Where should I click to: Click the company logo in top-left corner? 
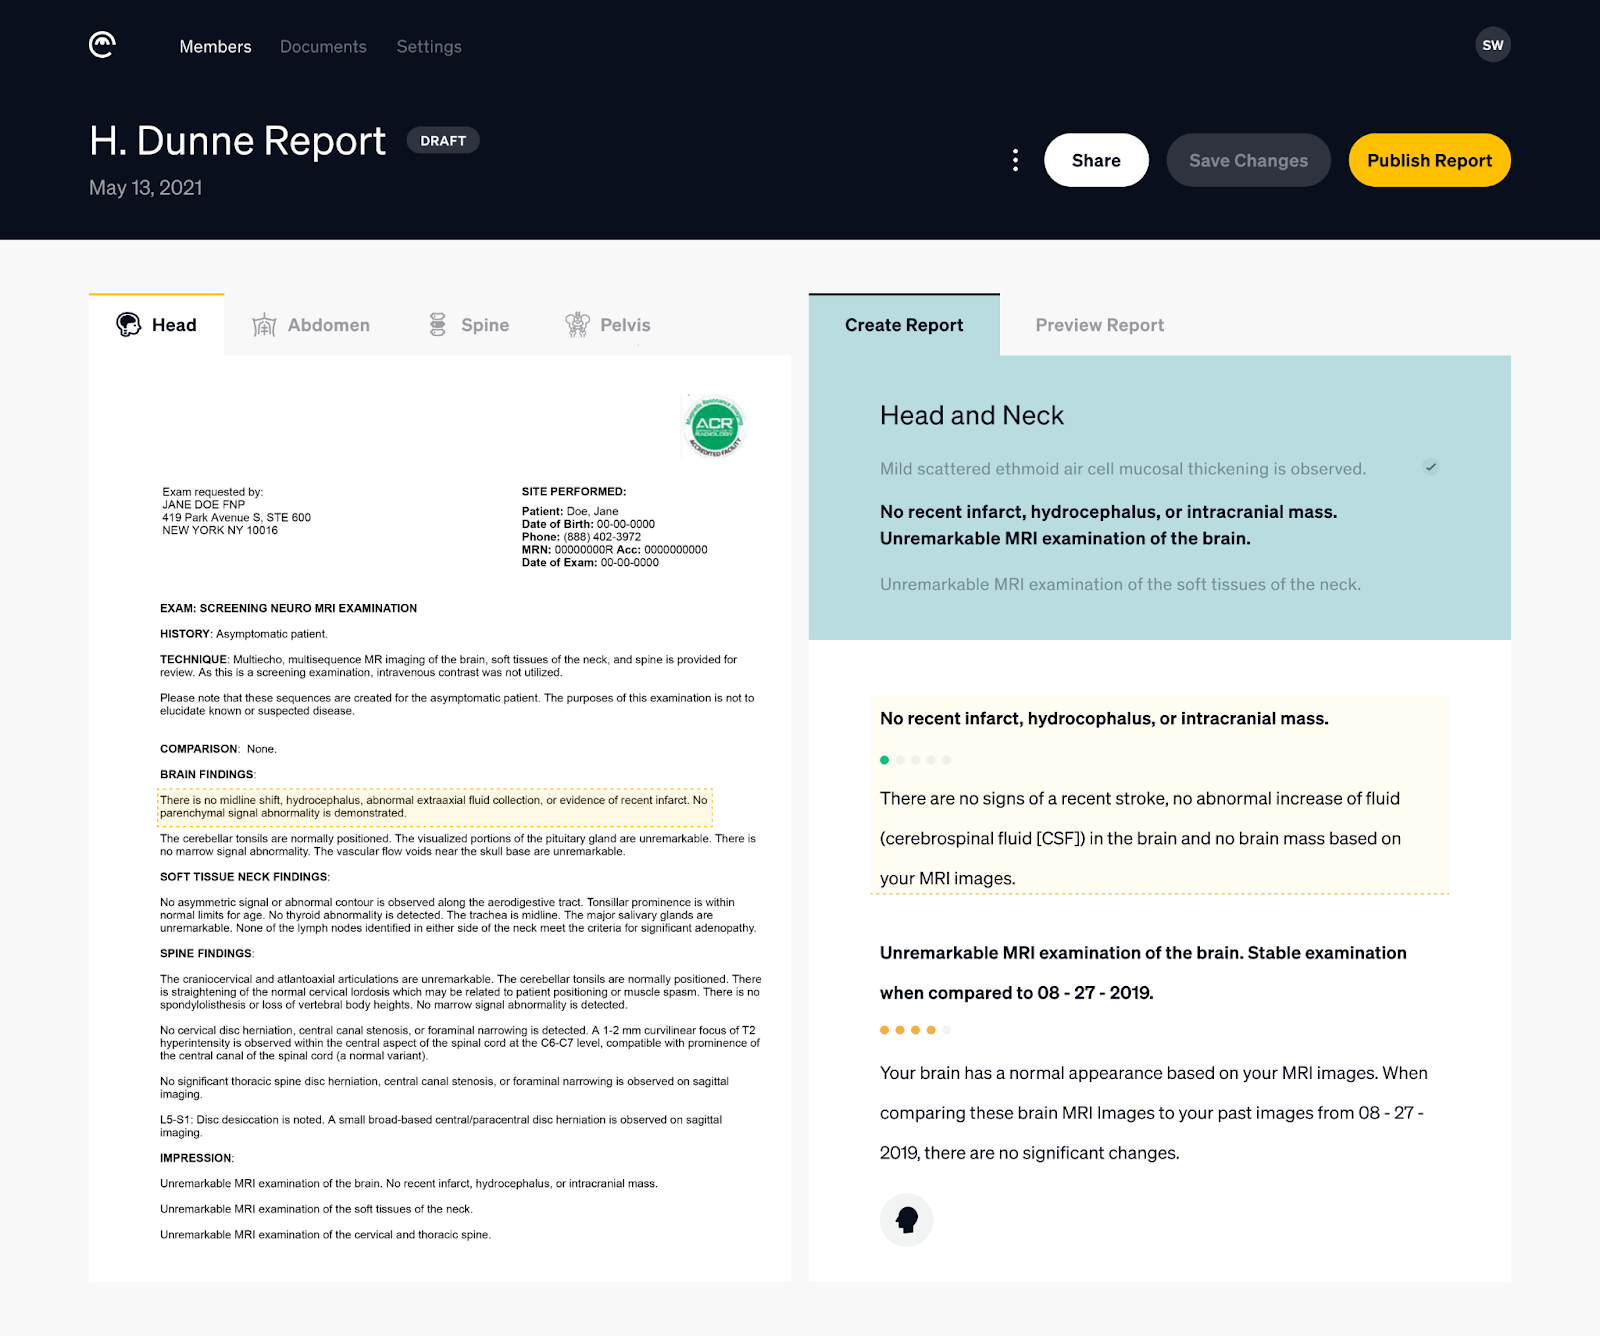[101, 44]
